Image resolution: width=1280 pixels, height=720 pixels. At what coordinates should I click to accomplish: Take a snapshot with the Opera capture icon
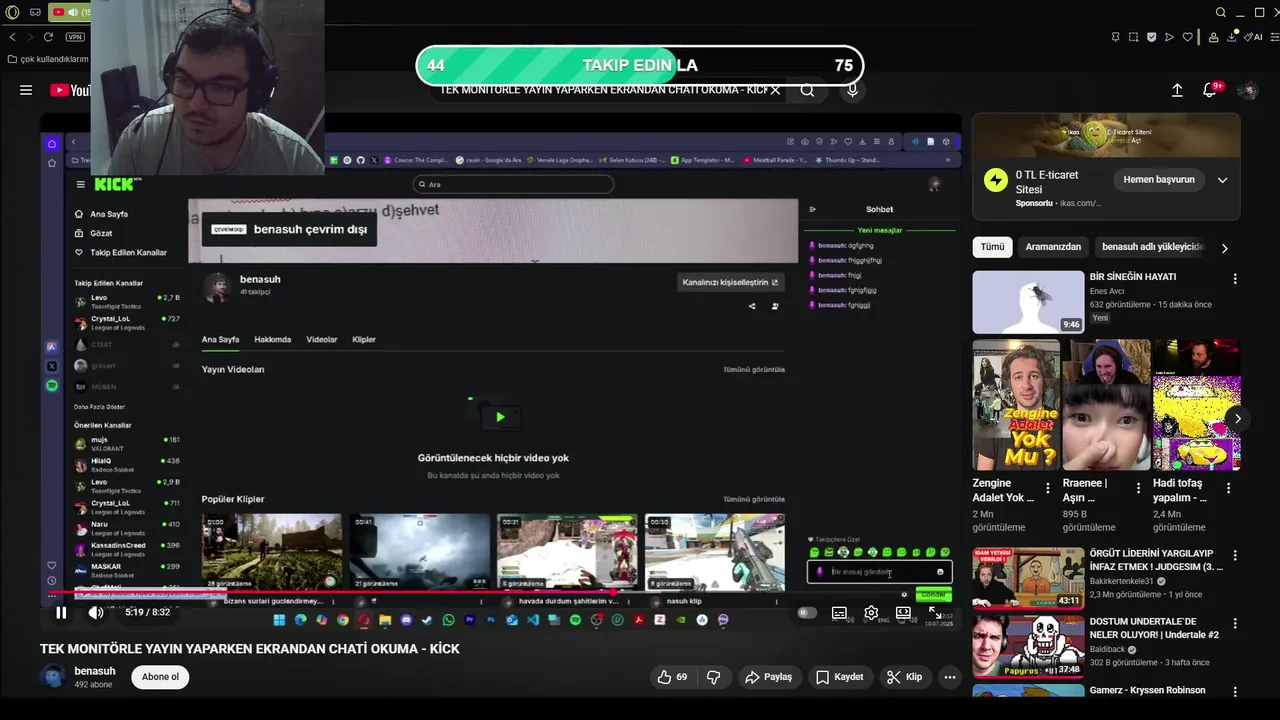point(1133,37)
